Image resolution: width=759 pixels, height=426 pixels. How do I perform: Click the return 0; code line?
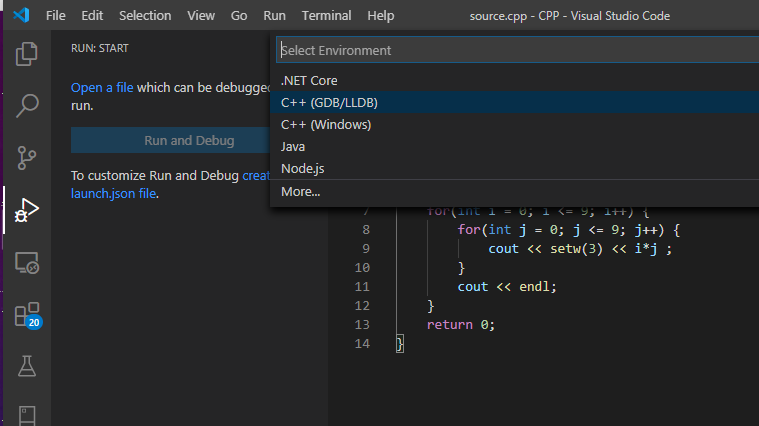(460, 324)
